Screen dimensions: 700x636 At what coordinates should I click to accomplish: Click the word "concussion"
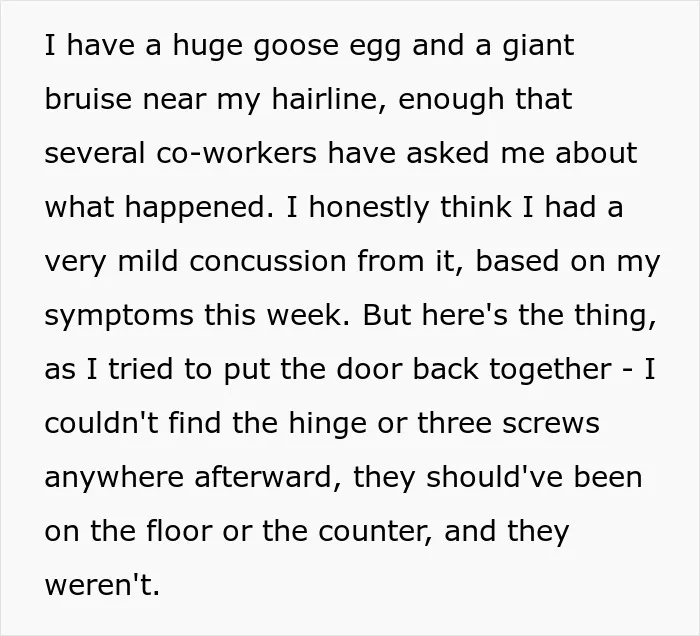(267, 262)
